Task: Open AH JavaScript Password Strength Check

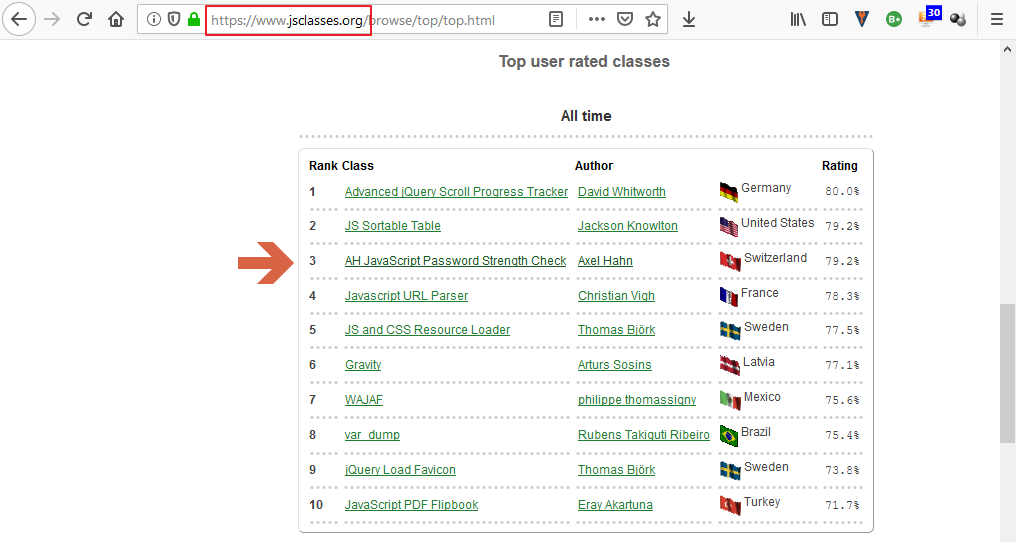Action: pyautogui.click(x=456, y=261)
